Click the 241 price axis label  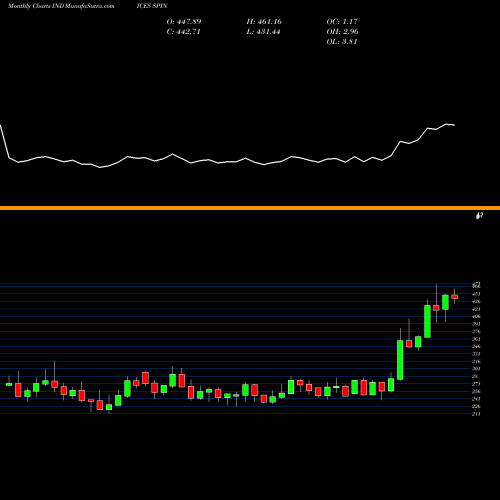pyautogui.click(x=477, y=399)
